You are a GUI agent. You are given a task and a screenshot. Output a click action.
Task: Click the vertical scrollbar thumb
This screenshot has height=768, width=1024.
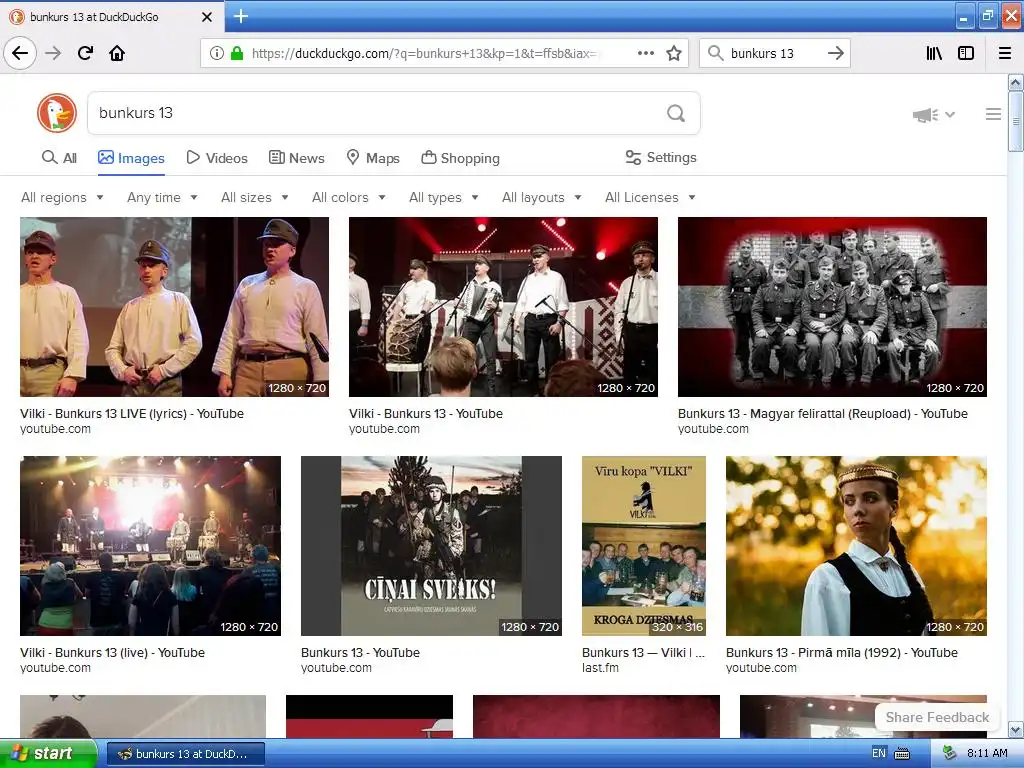pyautogui.click(x=1015, y=121)
